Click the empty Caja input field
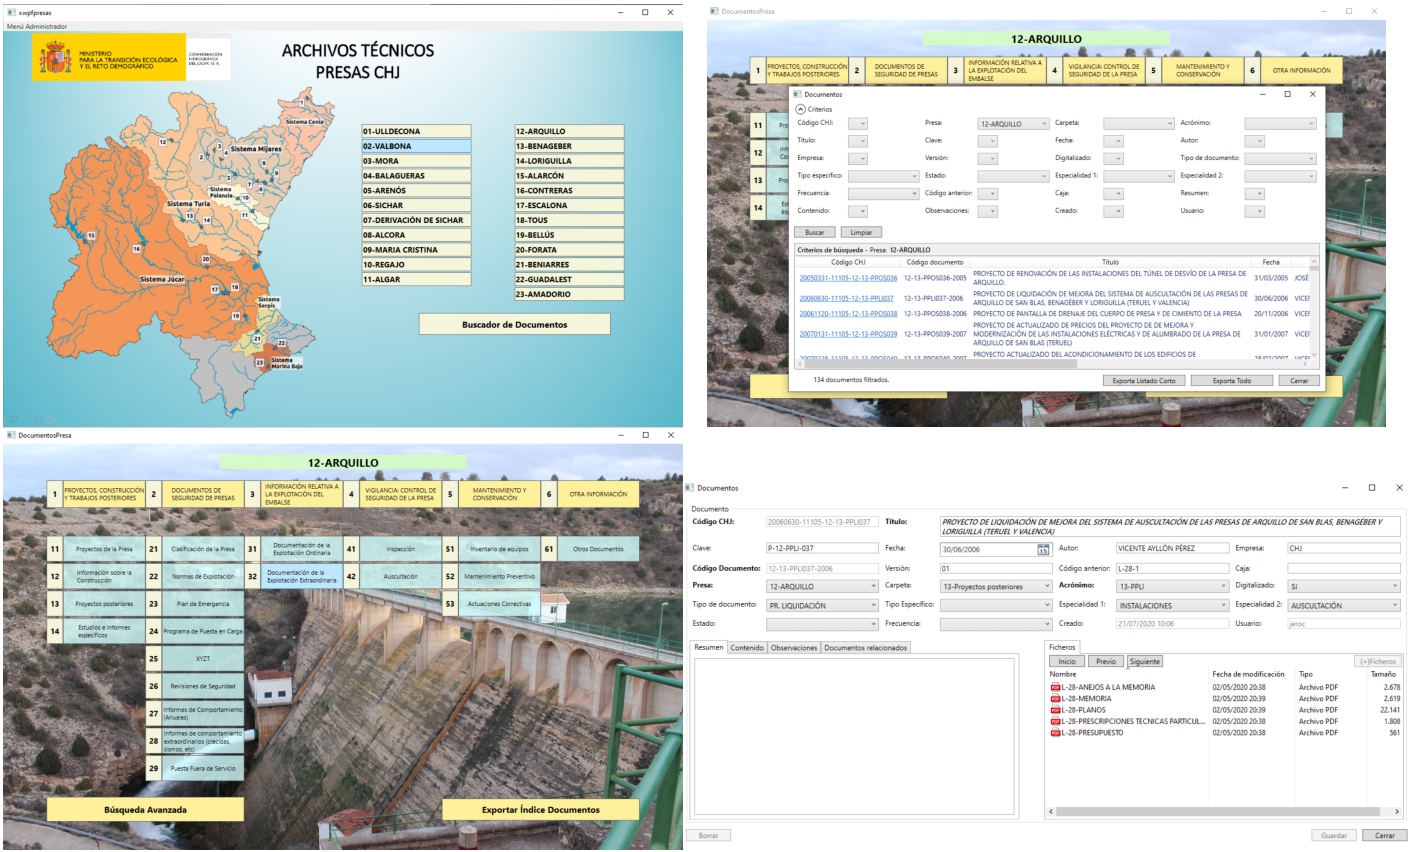 (1344, 568)
